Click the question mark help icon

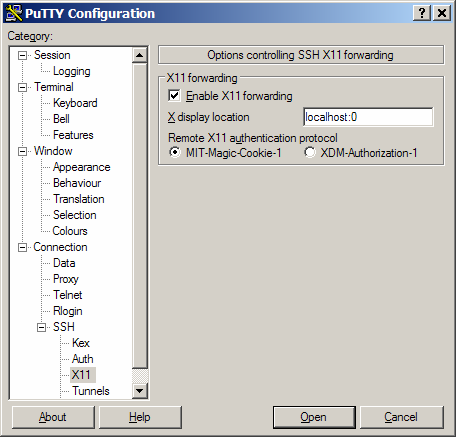point(422,13)
